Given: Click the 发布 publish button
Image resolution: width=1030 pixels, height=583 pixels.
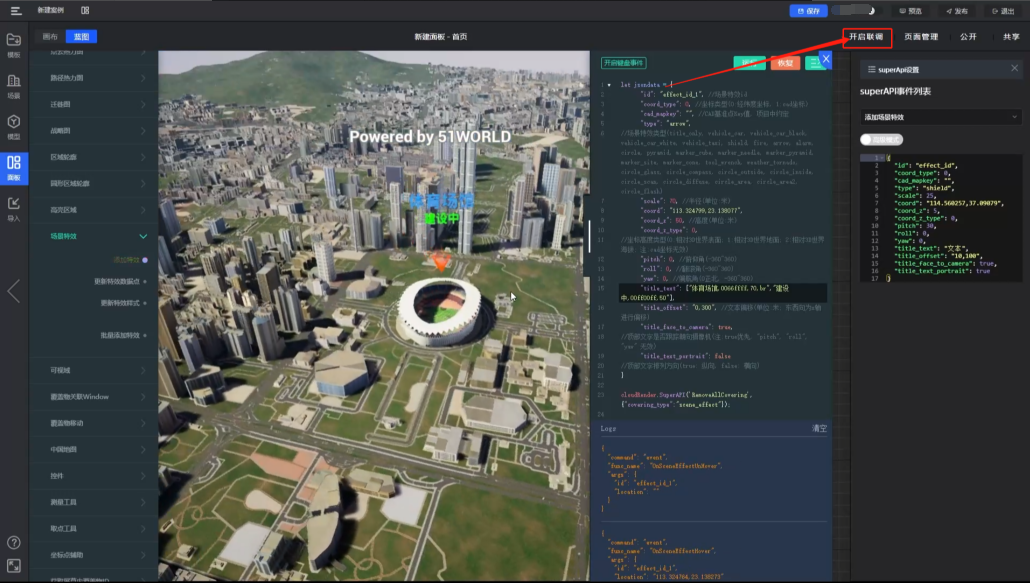Looking at the screenshot, I should [957, 11].
